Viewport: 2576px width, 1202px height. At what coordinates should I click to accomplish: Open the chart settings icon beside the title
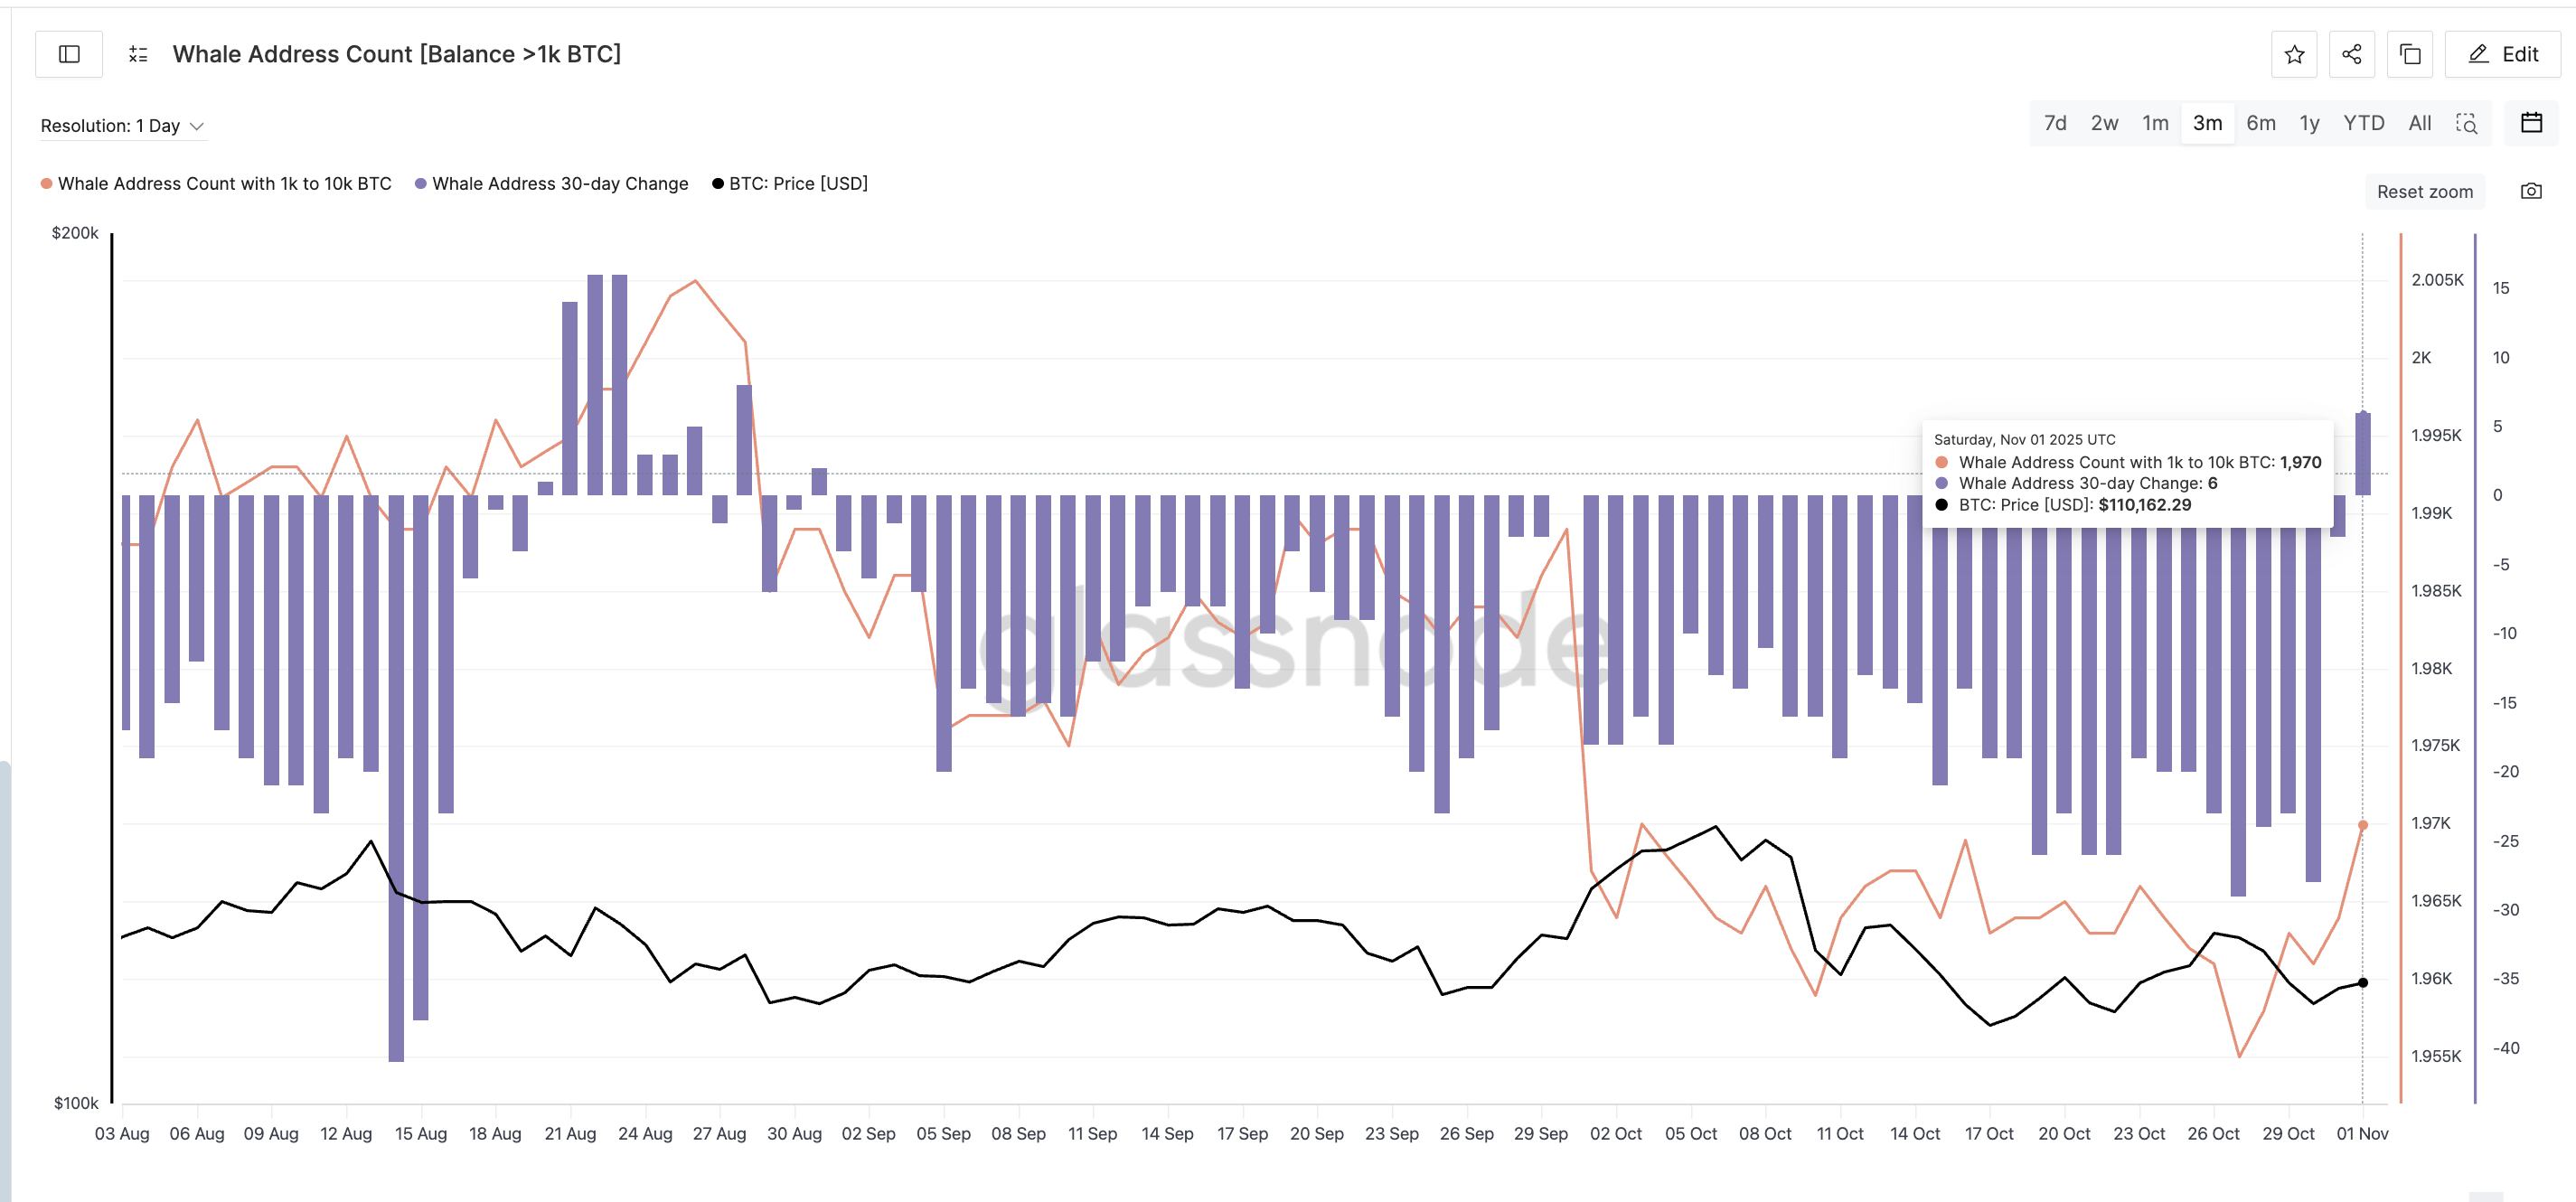point(139,54)
